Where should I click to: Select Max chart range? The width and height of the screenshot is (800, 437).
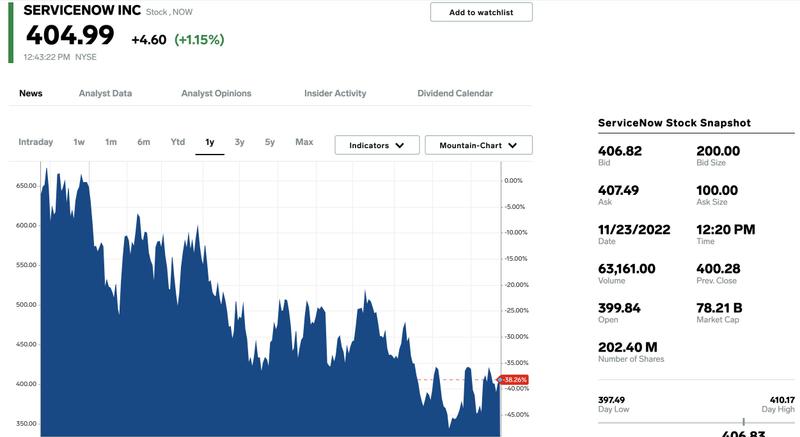tap(304, 142)
